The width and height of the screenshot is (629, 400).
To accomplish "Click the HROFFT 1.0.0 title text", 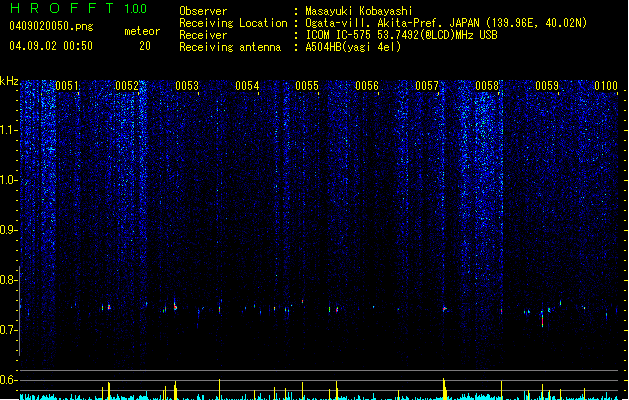I will click(78, 8).
